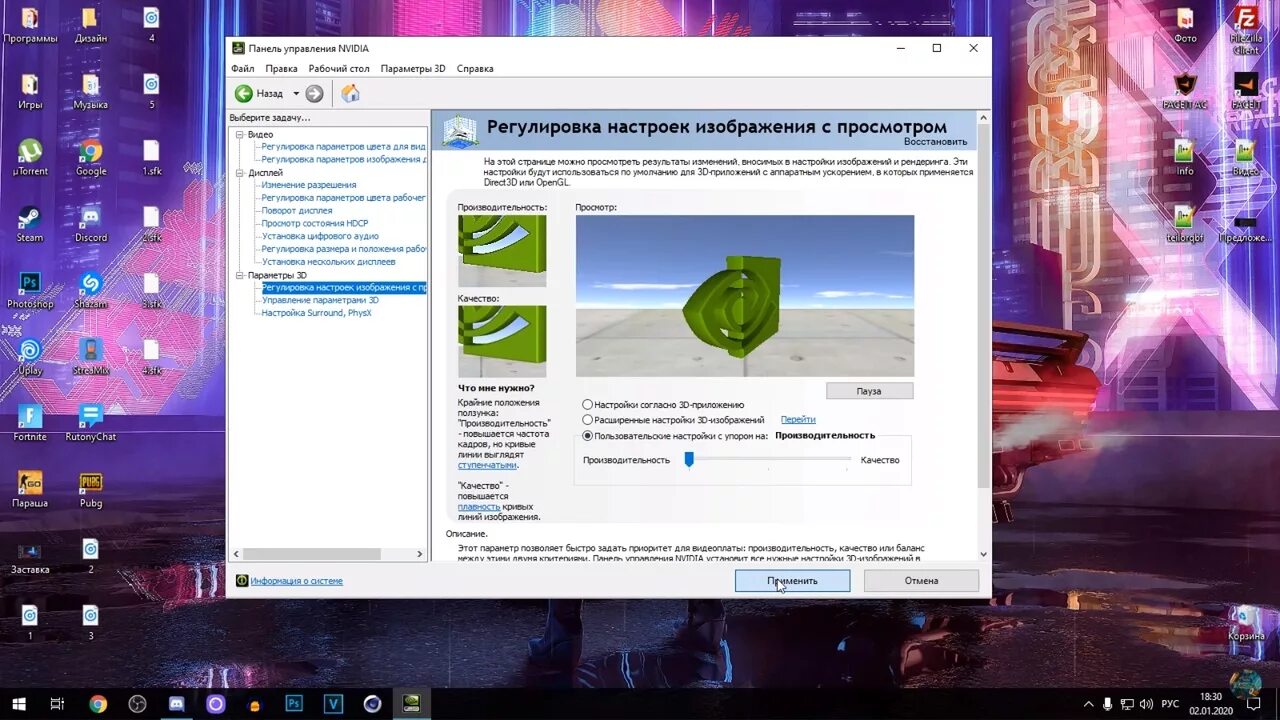Collapse the Дисплей tree node
Screen dimensions: 1280x720
pyautogui.click(x=240, y=173)
